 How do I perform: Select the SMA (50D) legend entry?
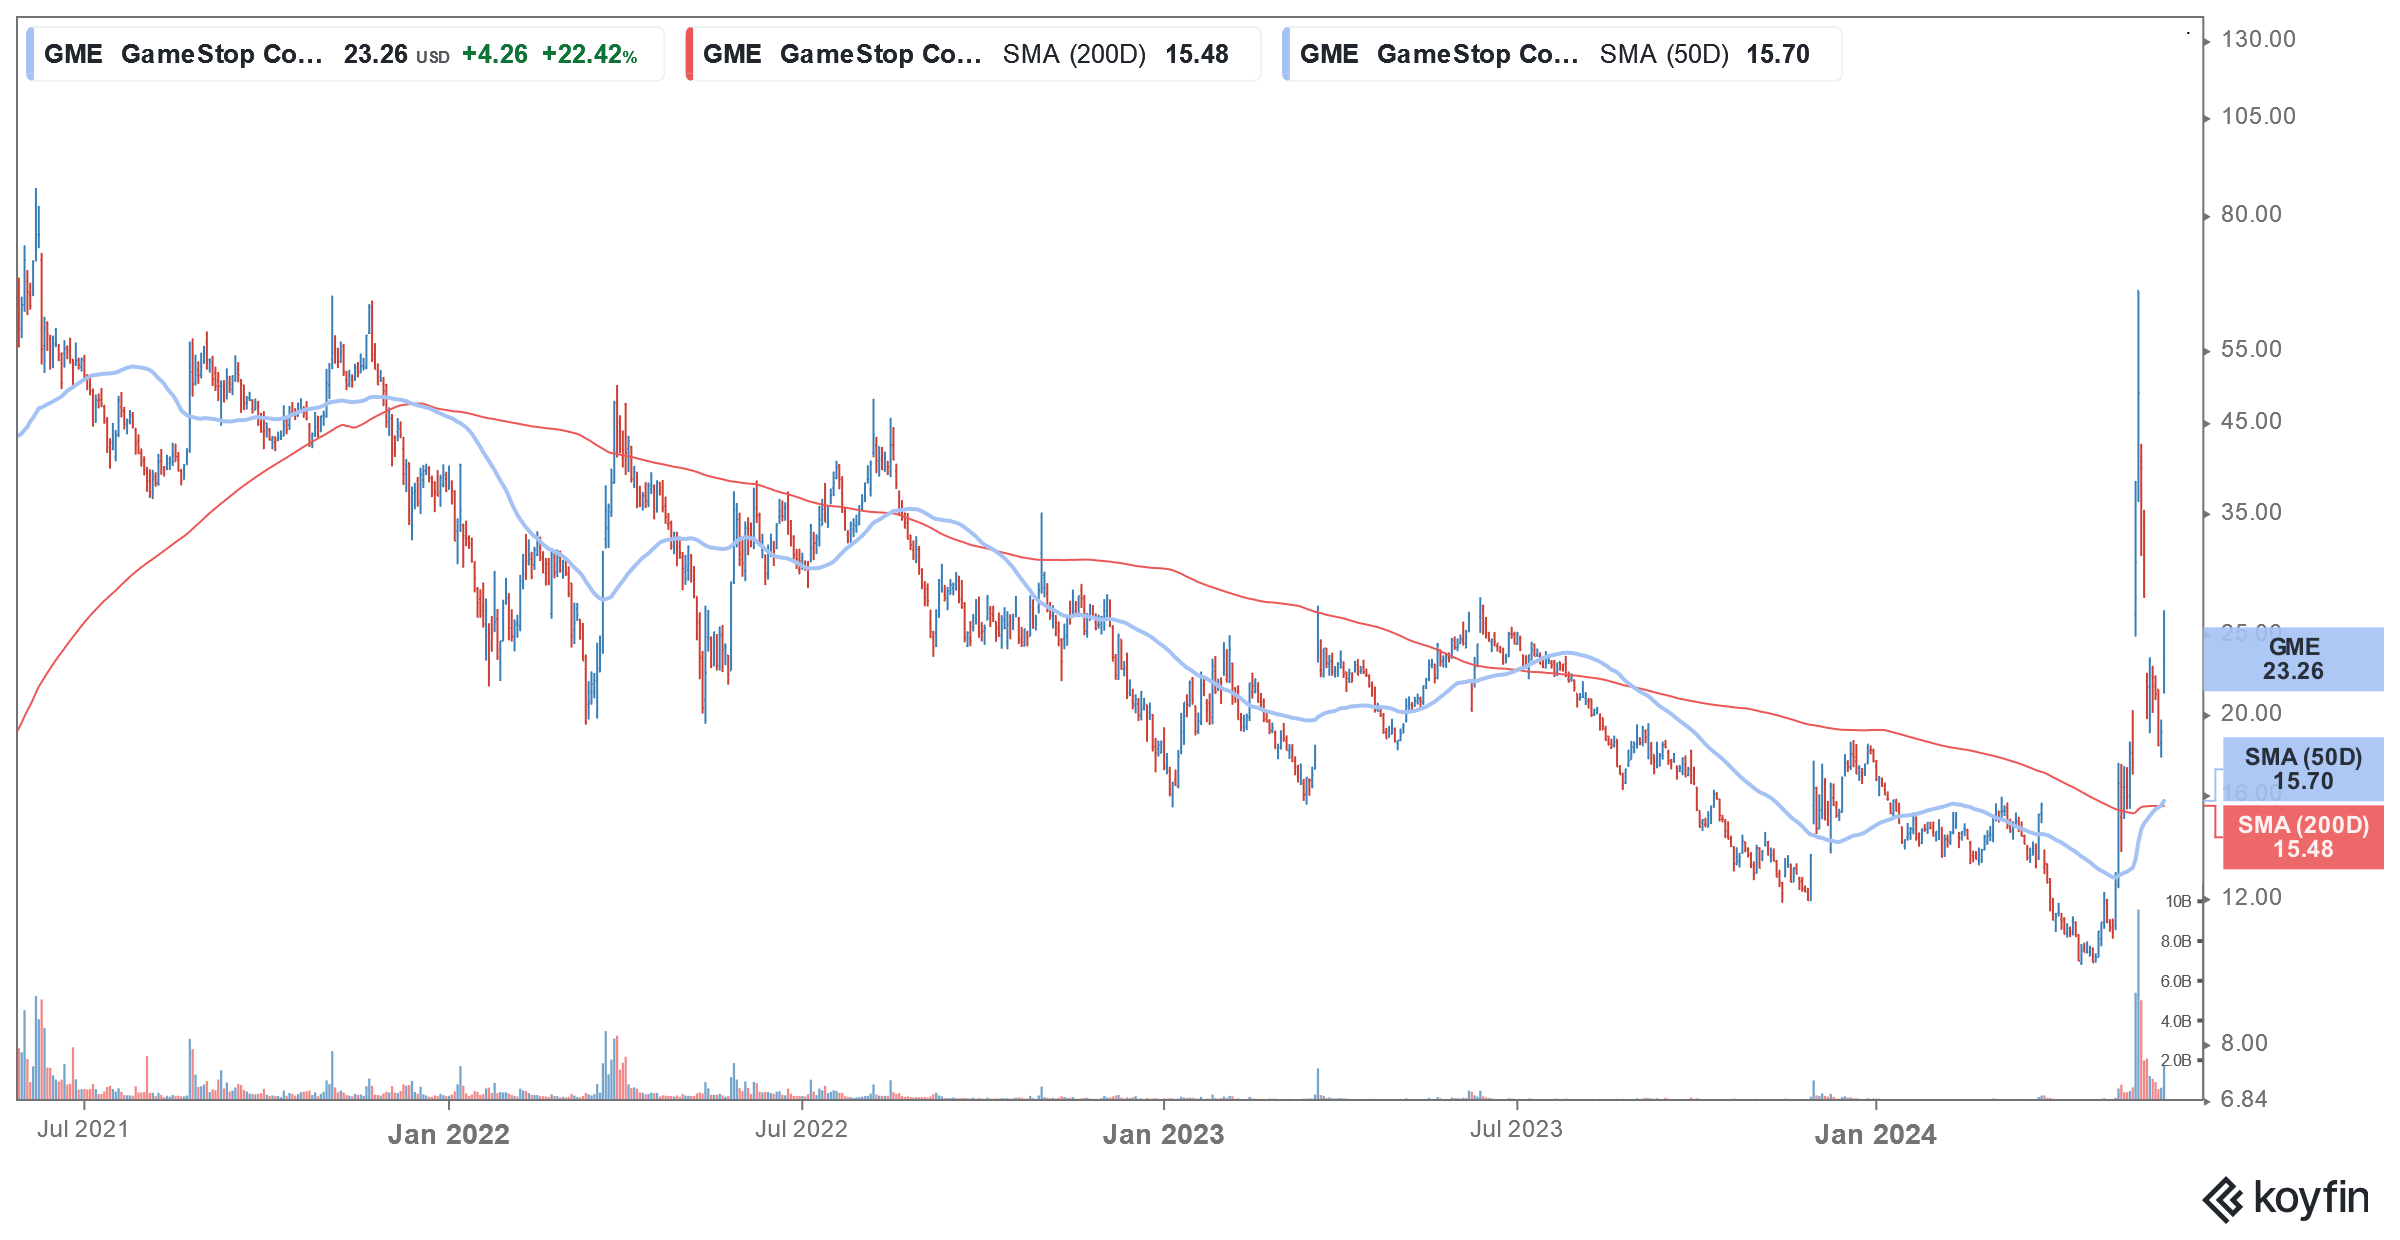point(1561,54)
